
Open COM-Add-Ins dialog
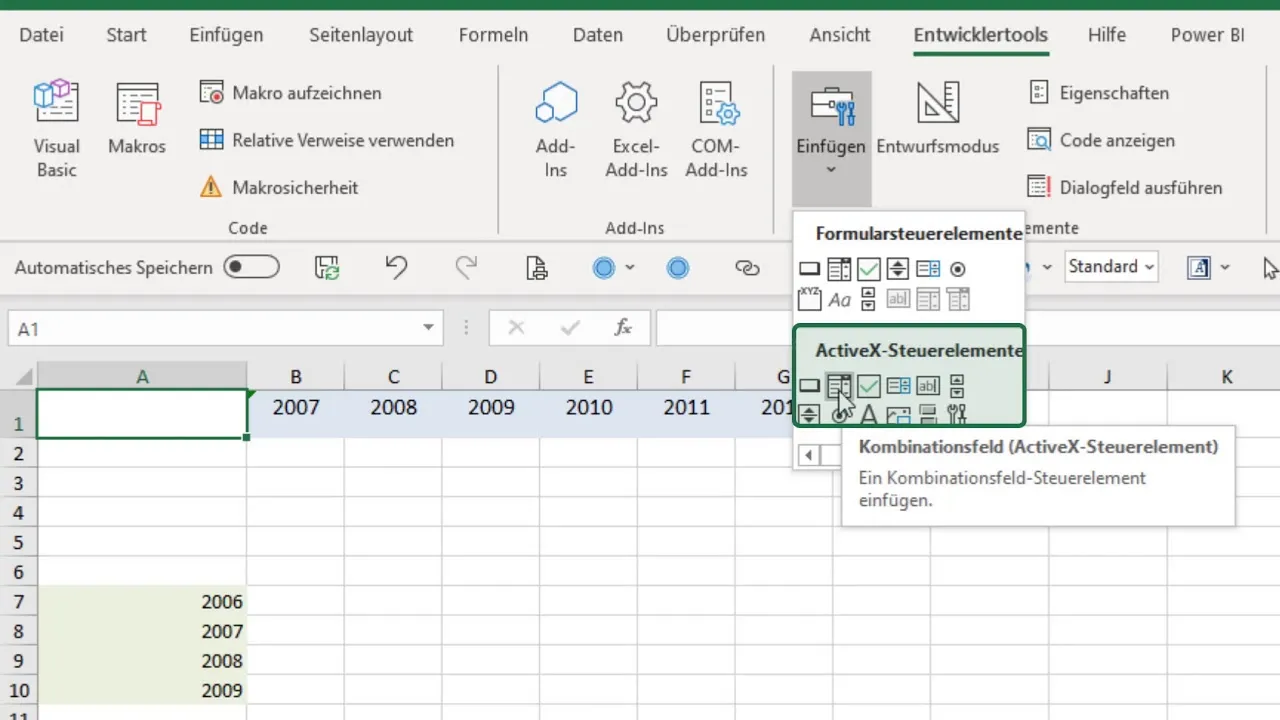[x=716, y=130]
